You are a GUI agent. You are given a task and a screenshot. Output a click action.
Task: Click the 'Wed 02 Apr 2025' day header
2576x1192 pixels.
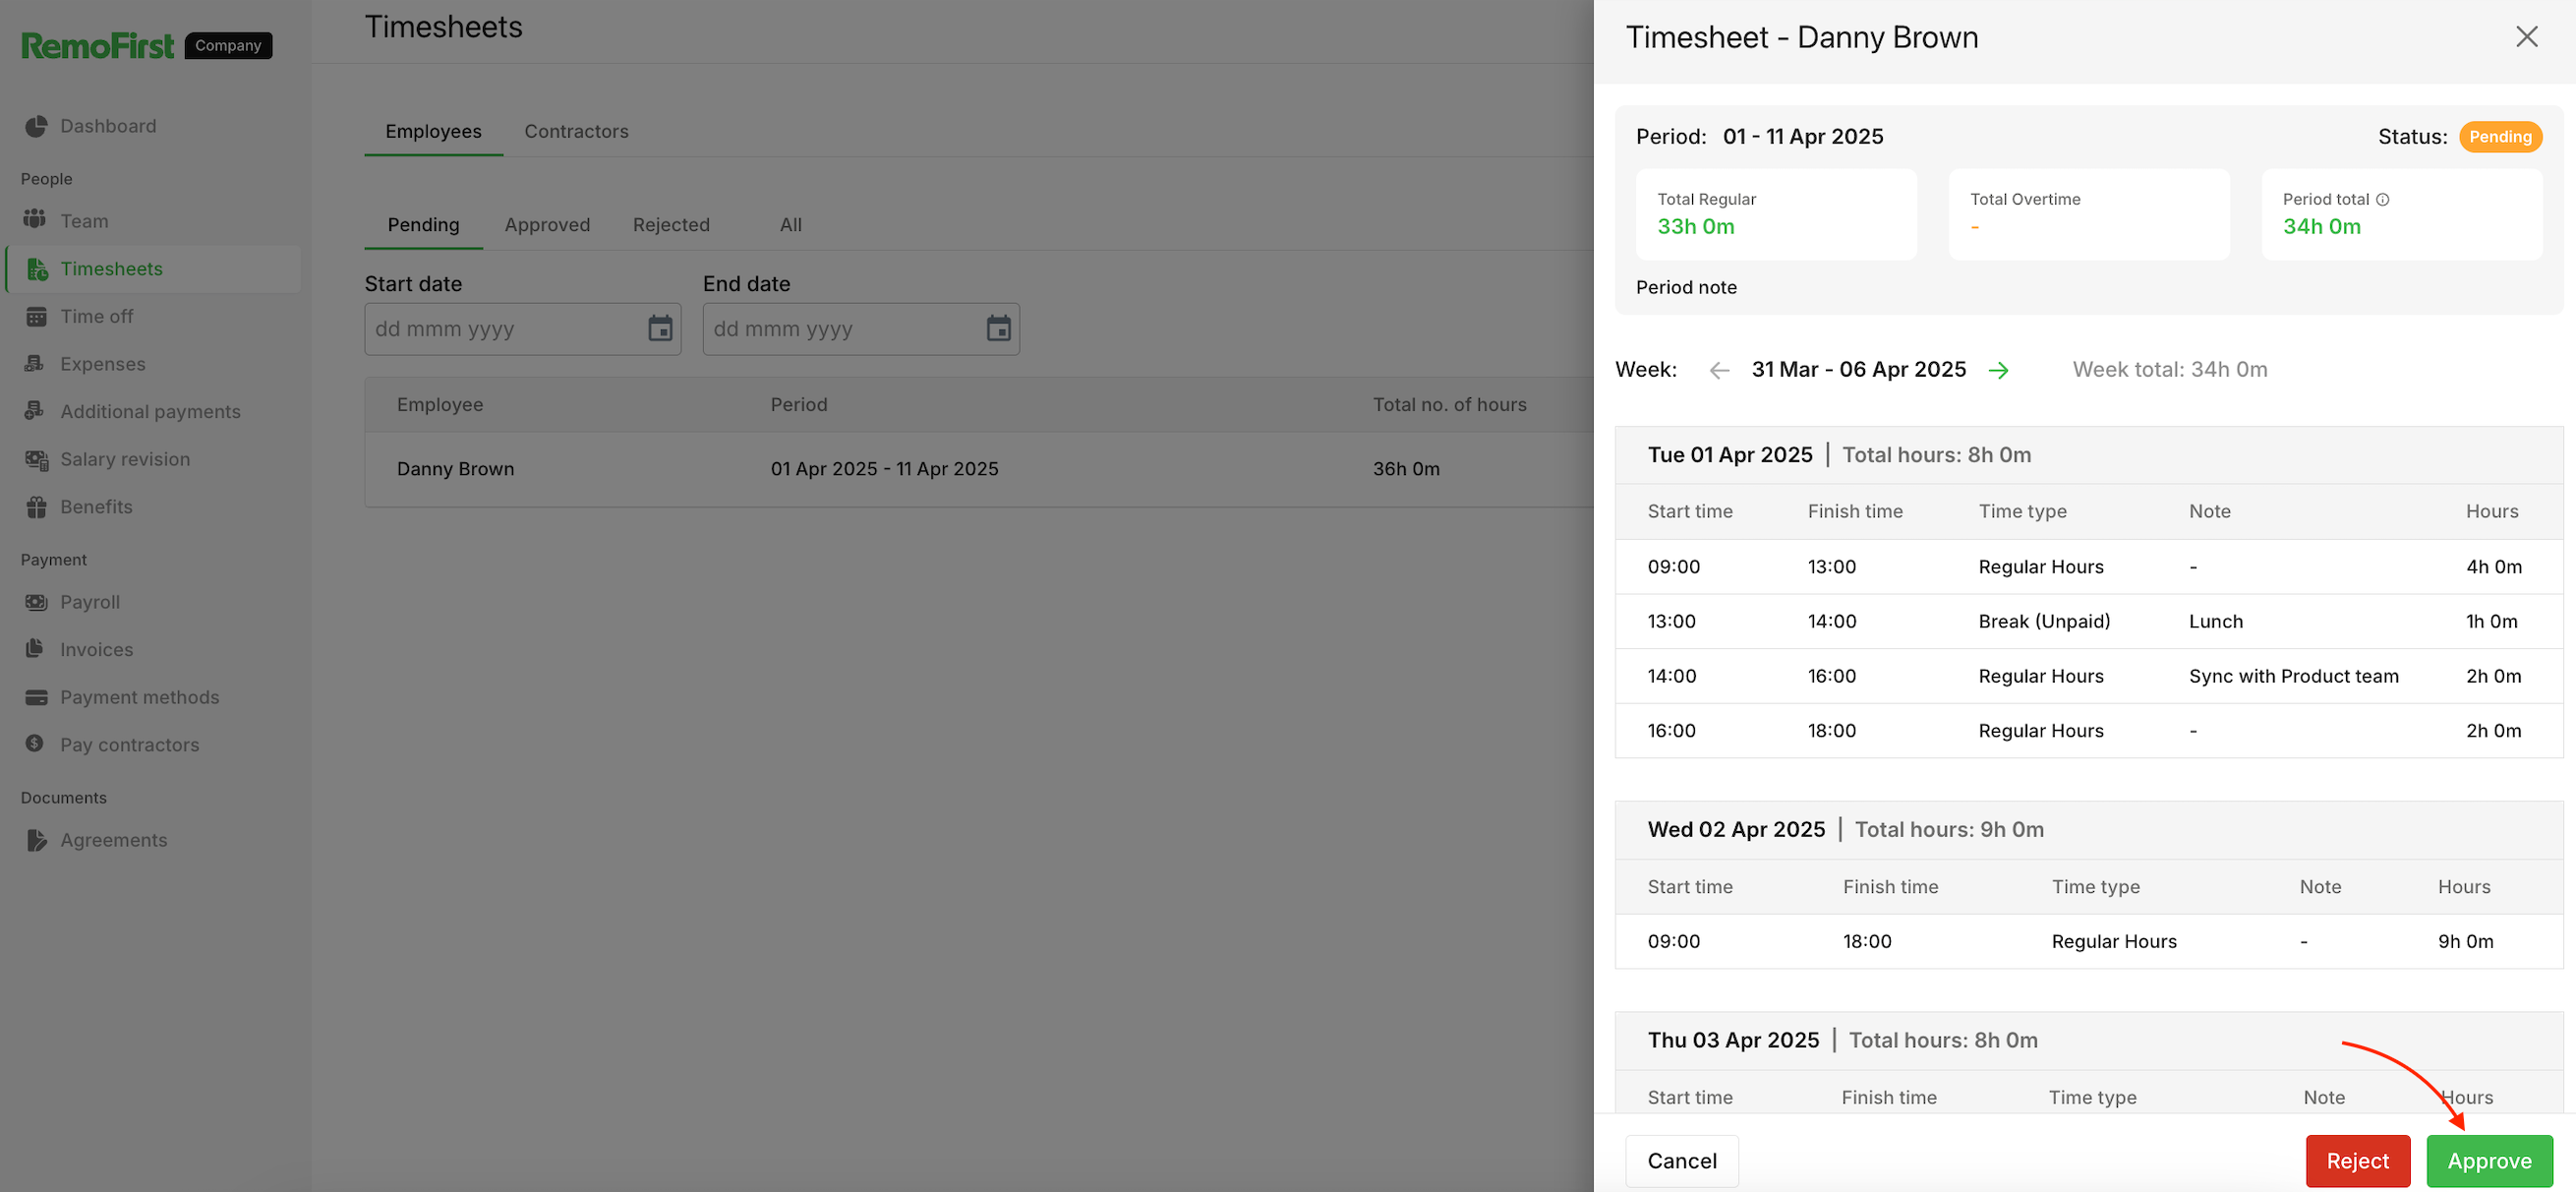[x=1736, y=829]
